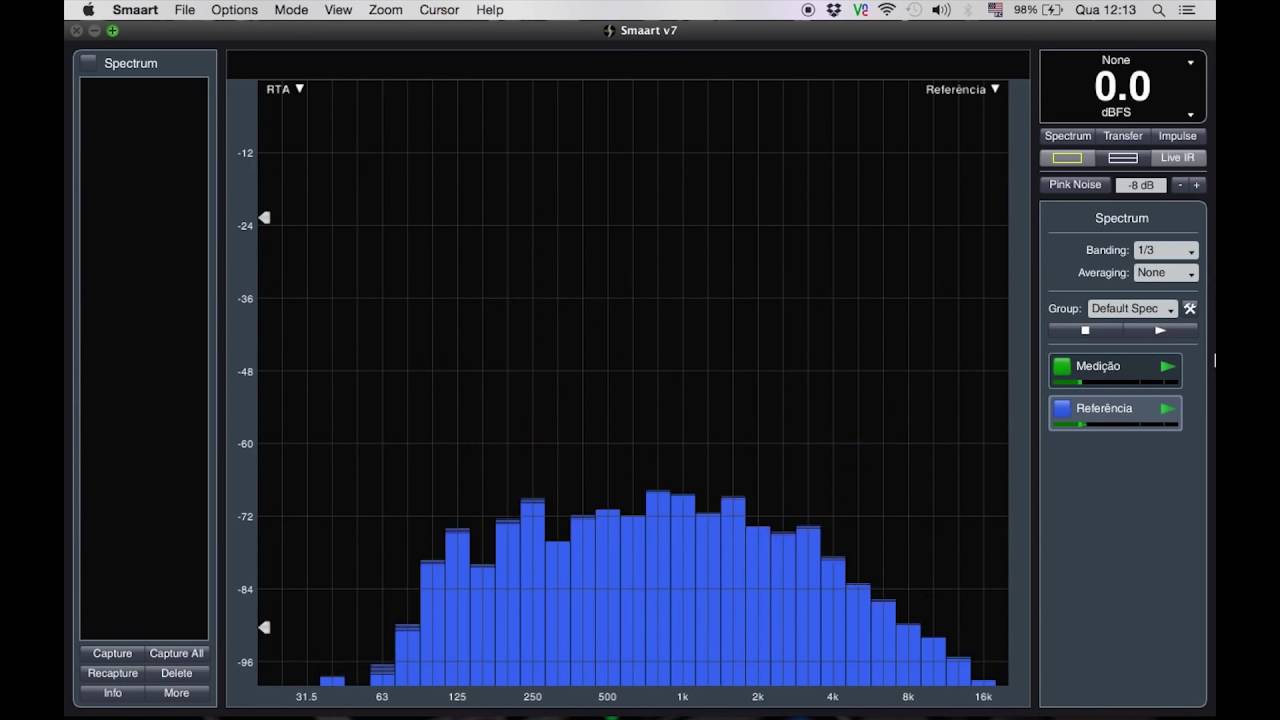Open the Banding 1/3 dropdown
Viewport: 1280px width, 720px height.
click(1165, 251)
